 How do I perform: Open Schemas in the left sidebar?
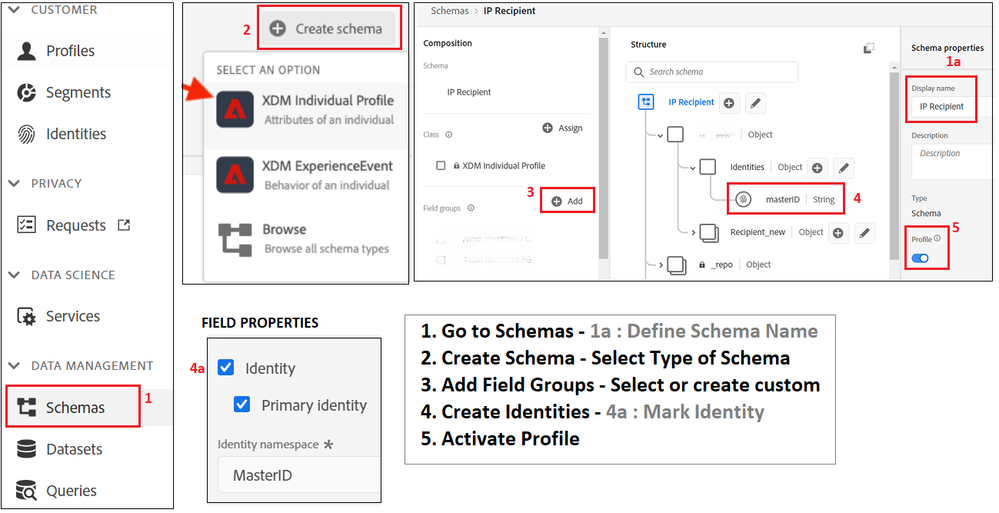tap(74, 407)
